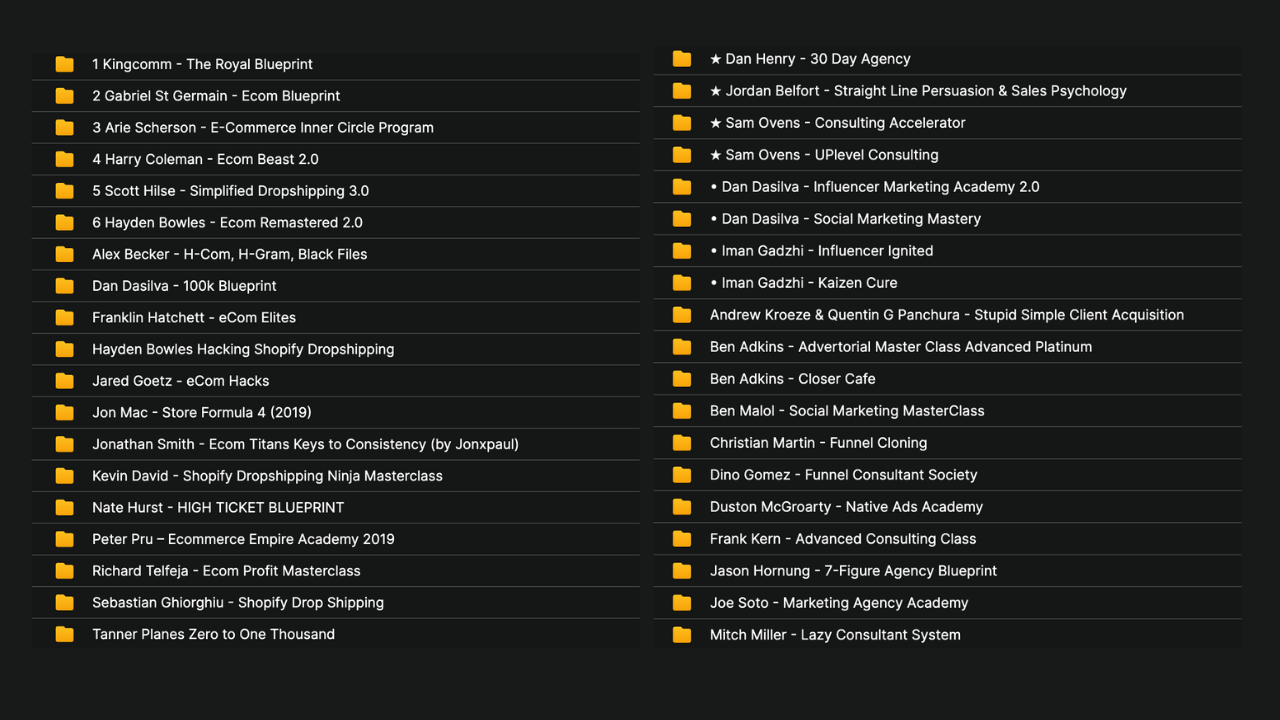Click folder icon beside Dan Henry 30 Day Agency

pos(682,59)
